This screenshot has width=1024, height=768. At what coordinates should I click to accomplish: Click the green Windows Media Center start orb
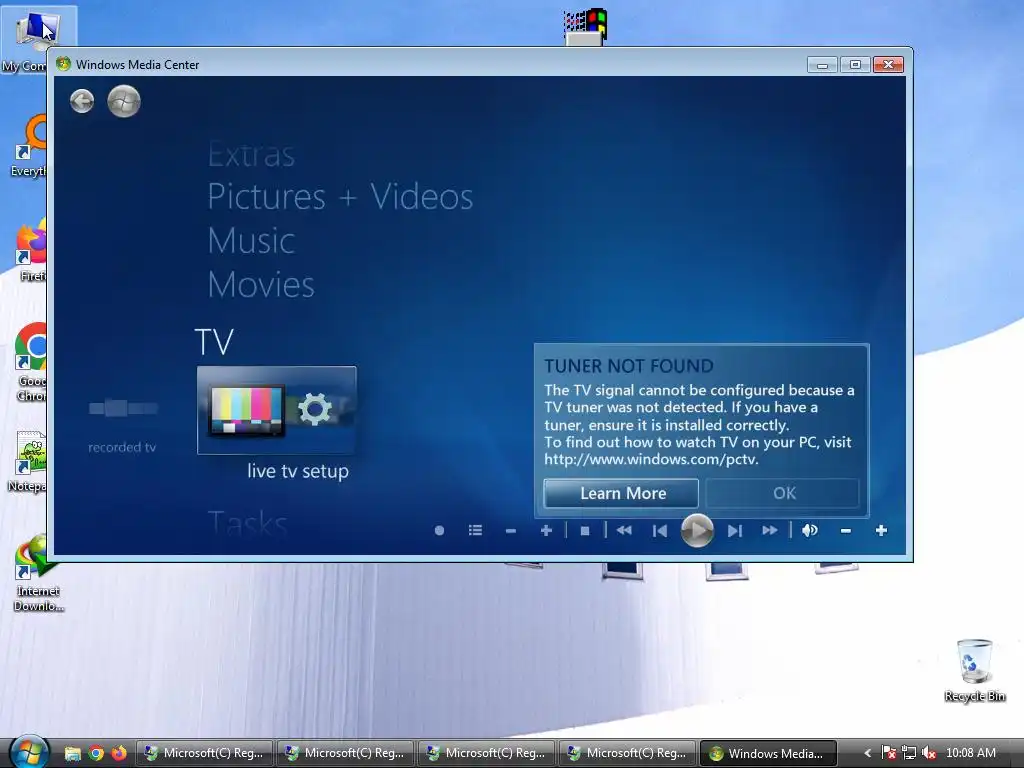tap(123, 101)
